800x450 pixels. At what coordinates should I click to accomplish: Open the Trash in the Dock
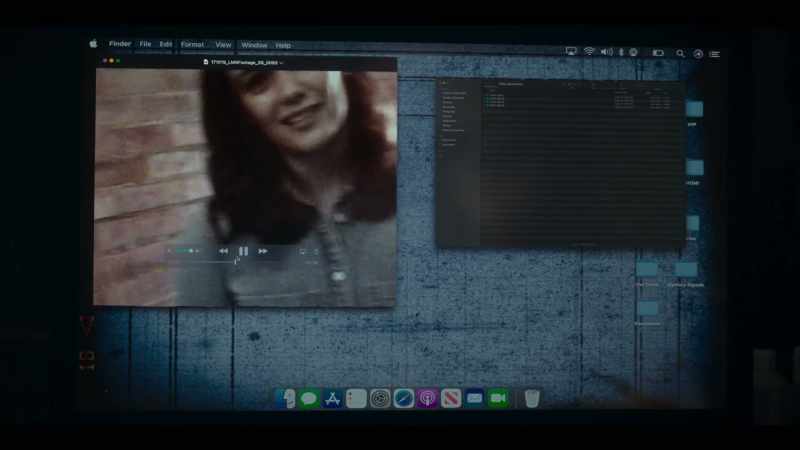(532, 398)
